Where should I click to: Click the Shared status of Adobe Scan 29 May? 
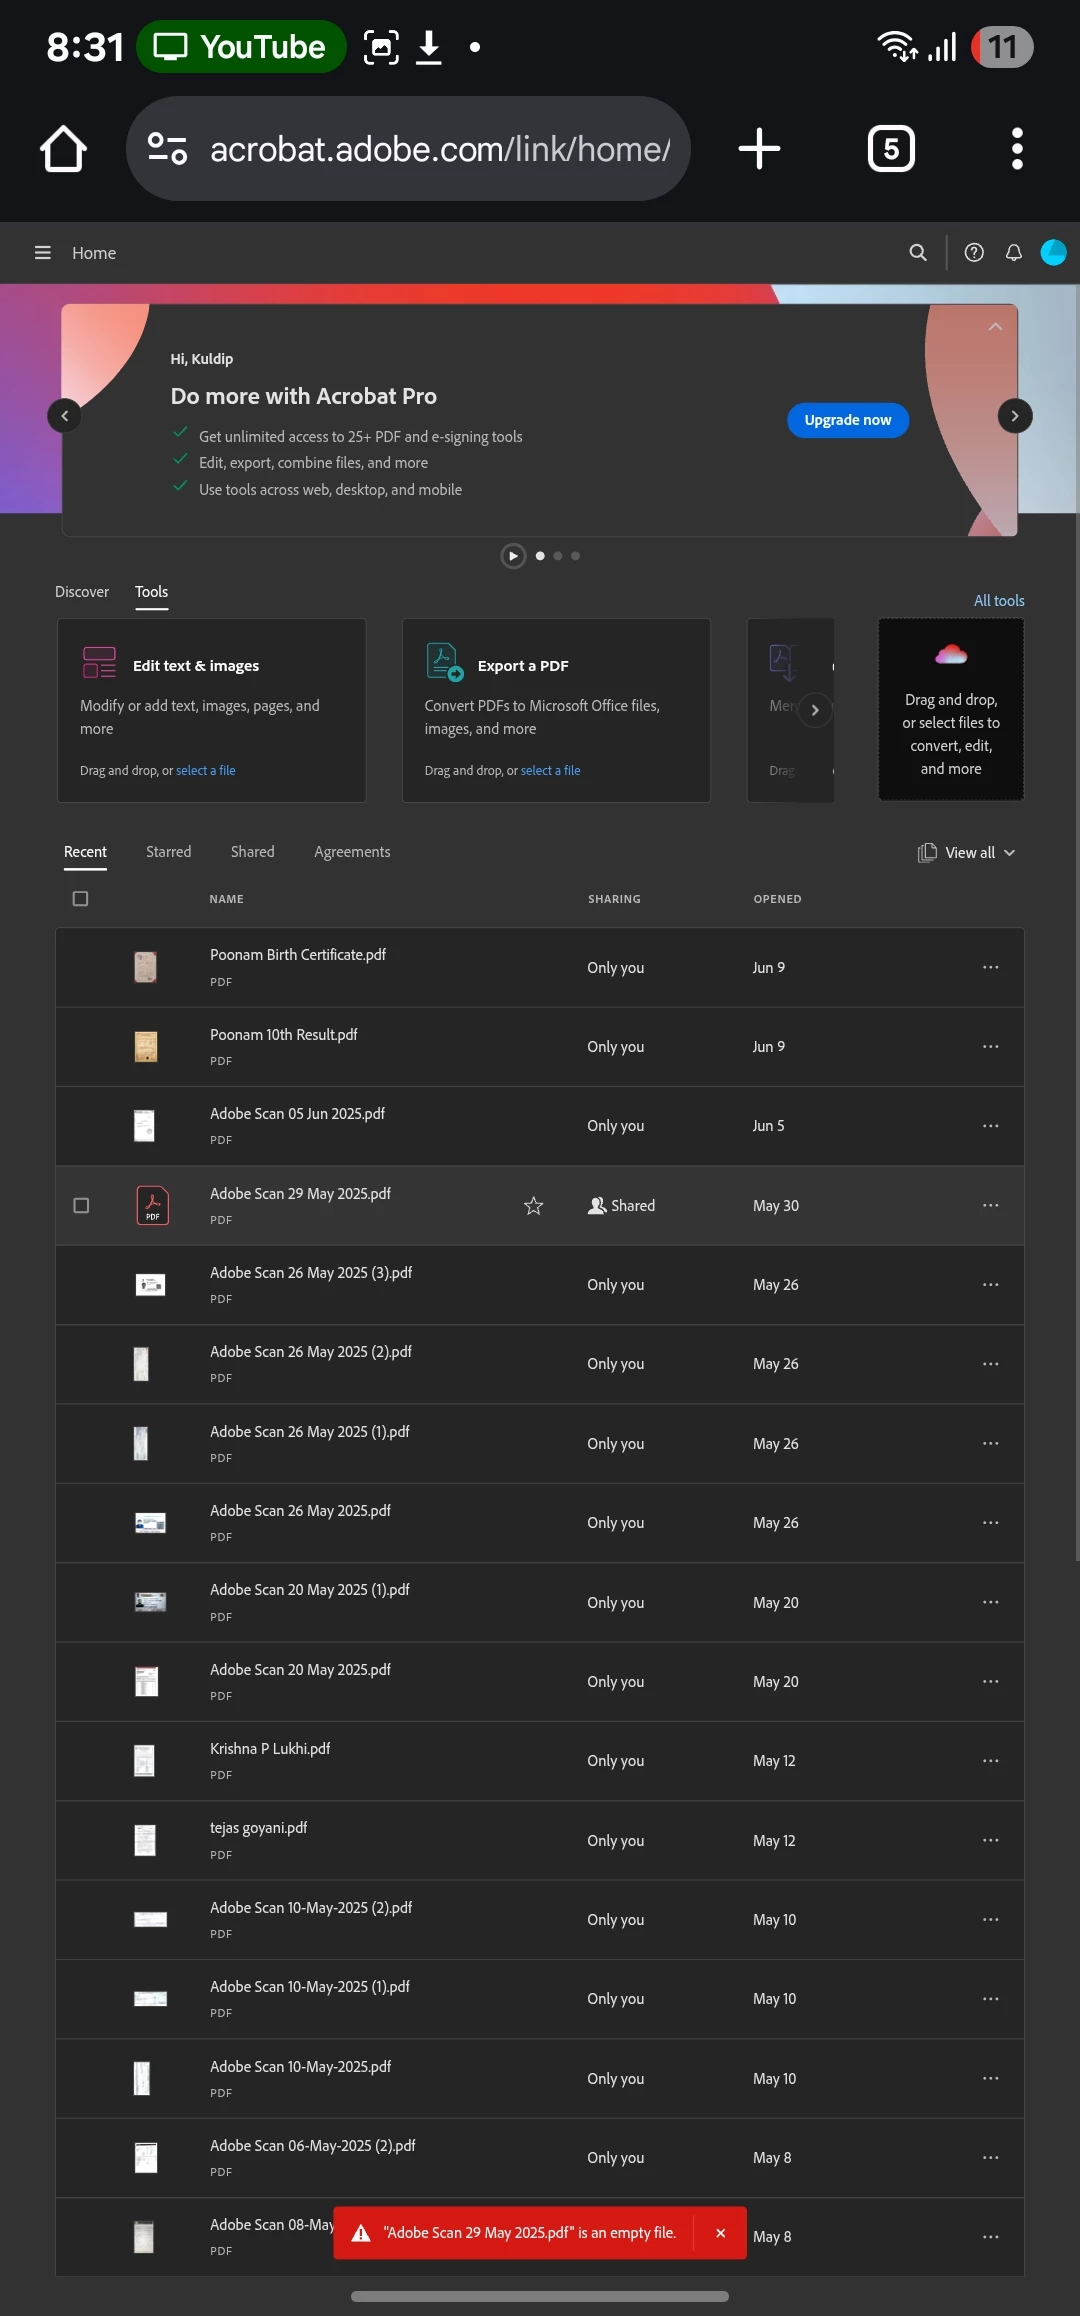click(621, 1206)
